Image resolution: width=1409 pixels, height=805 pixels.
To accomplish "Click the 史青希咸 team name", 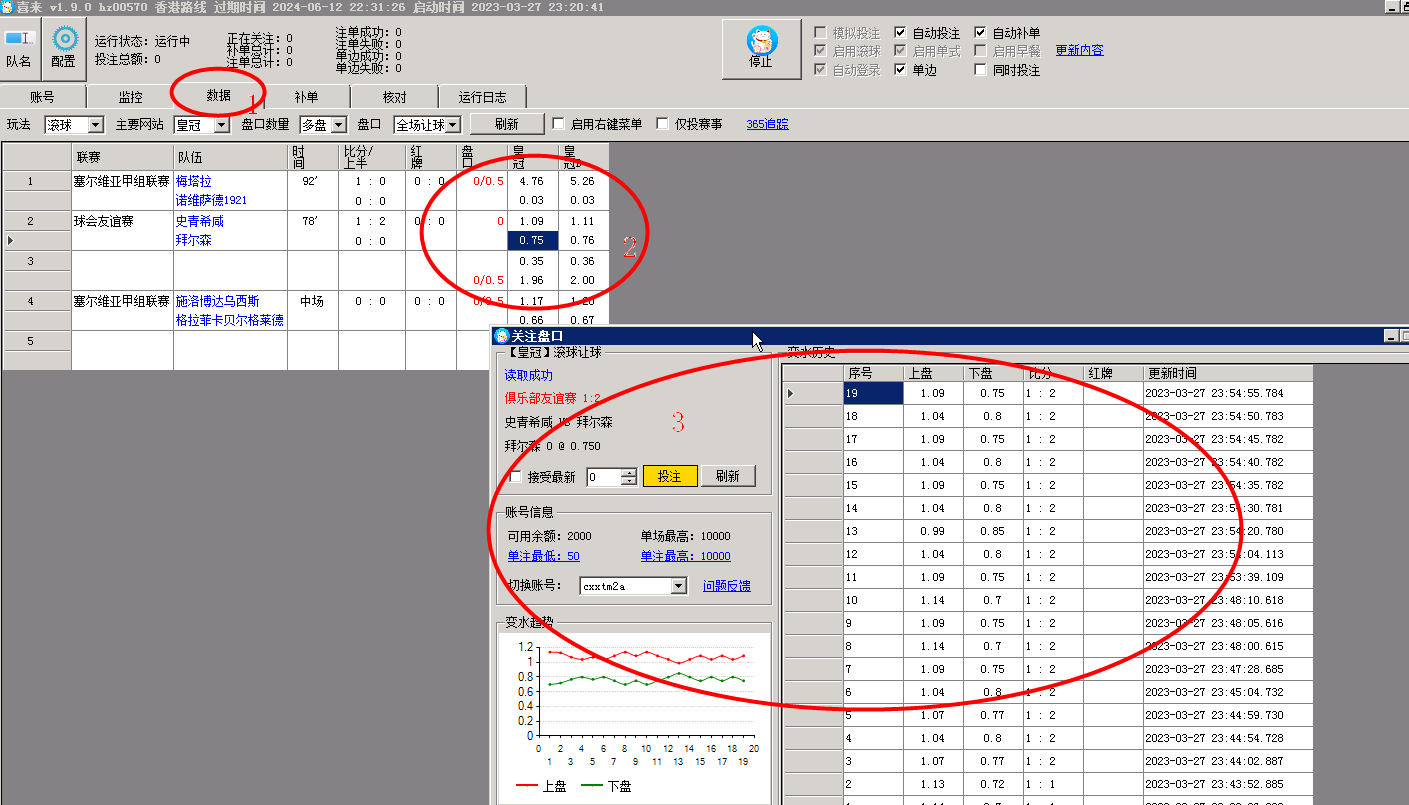I will click(200, 221).
